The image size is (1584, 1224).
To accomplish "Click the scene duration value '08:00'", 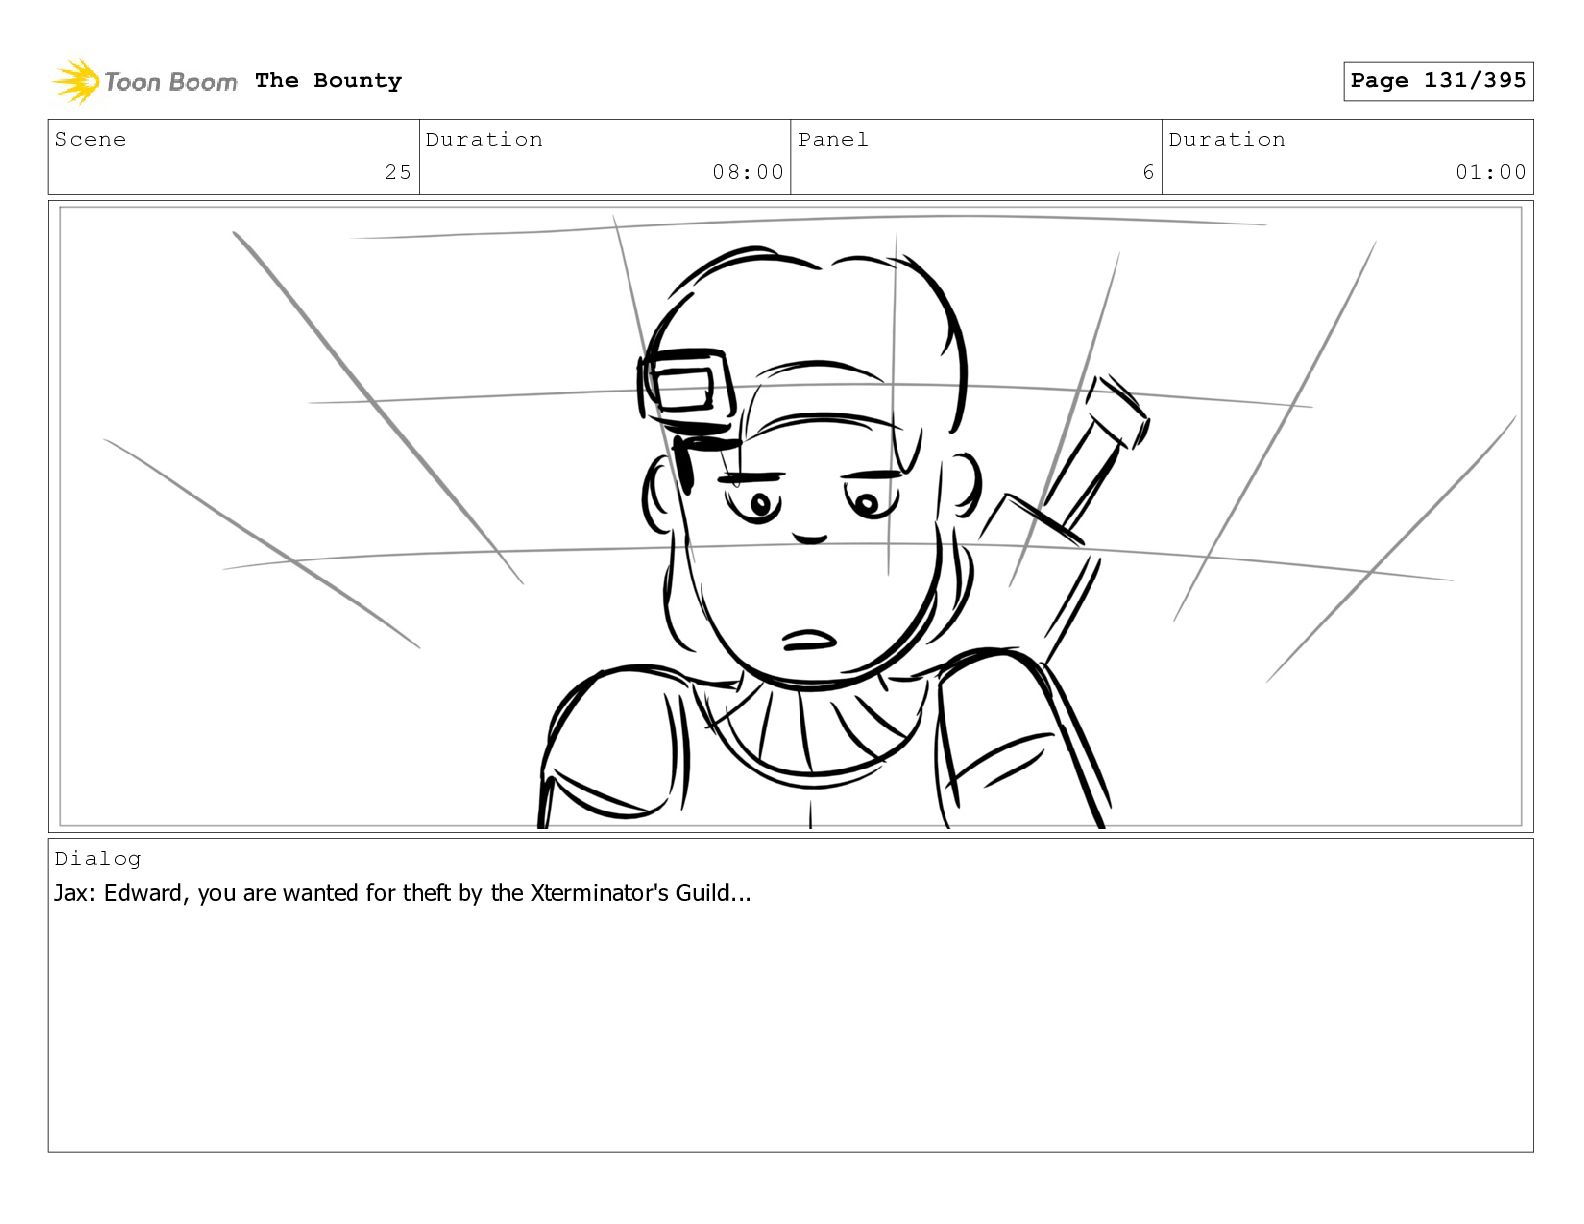I will pos(748,172).
